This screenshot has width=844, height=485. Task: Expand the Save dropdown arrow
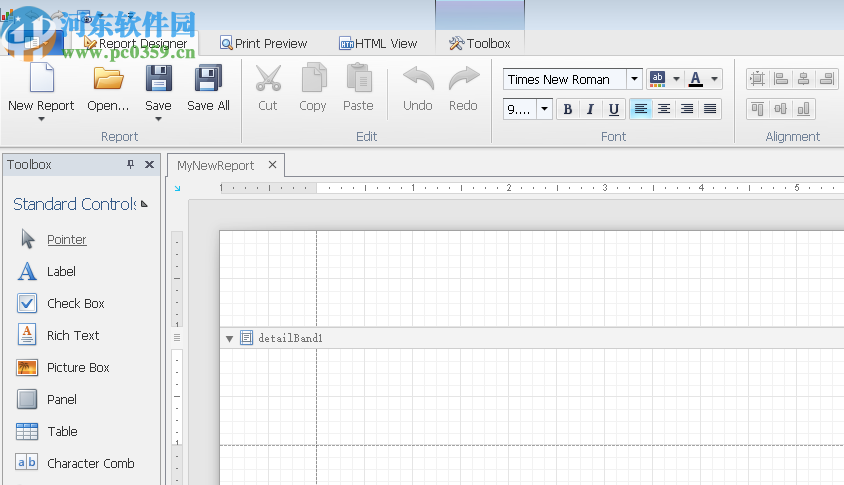pyautogui.click(x=158, y=119)
